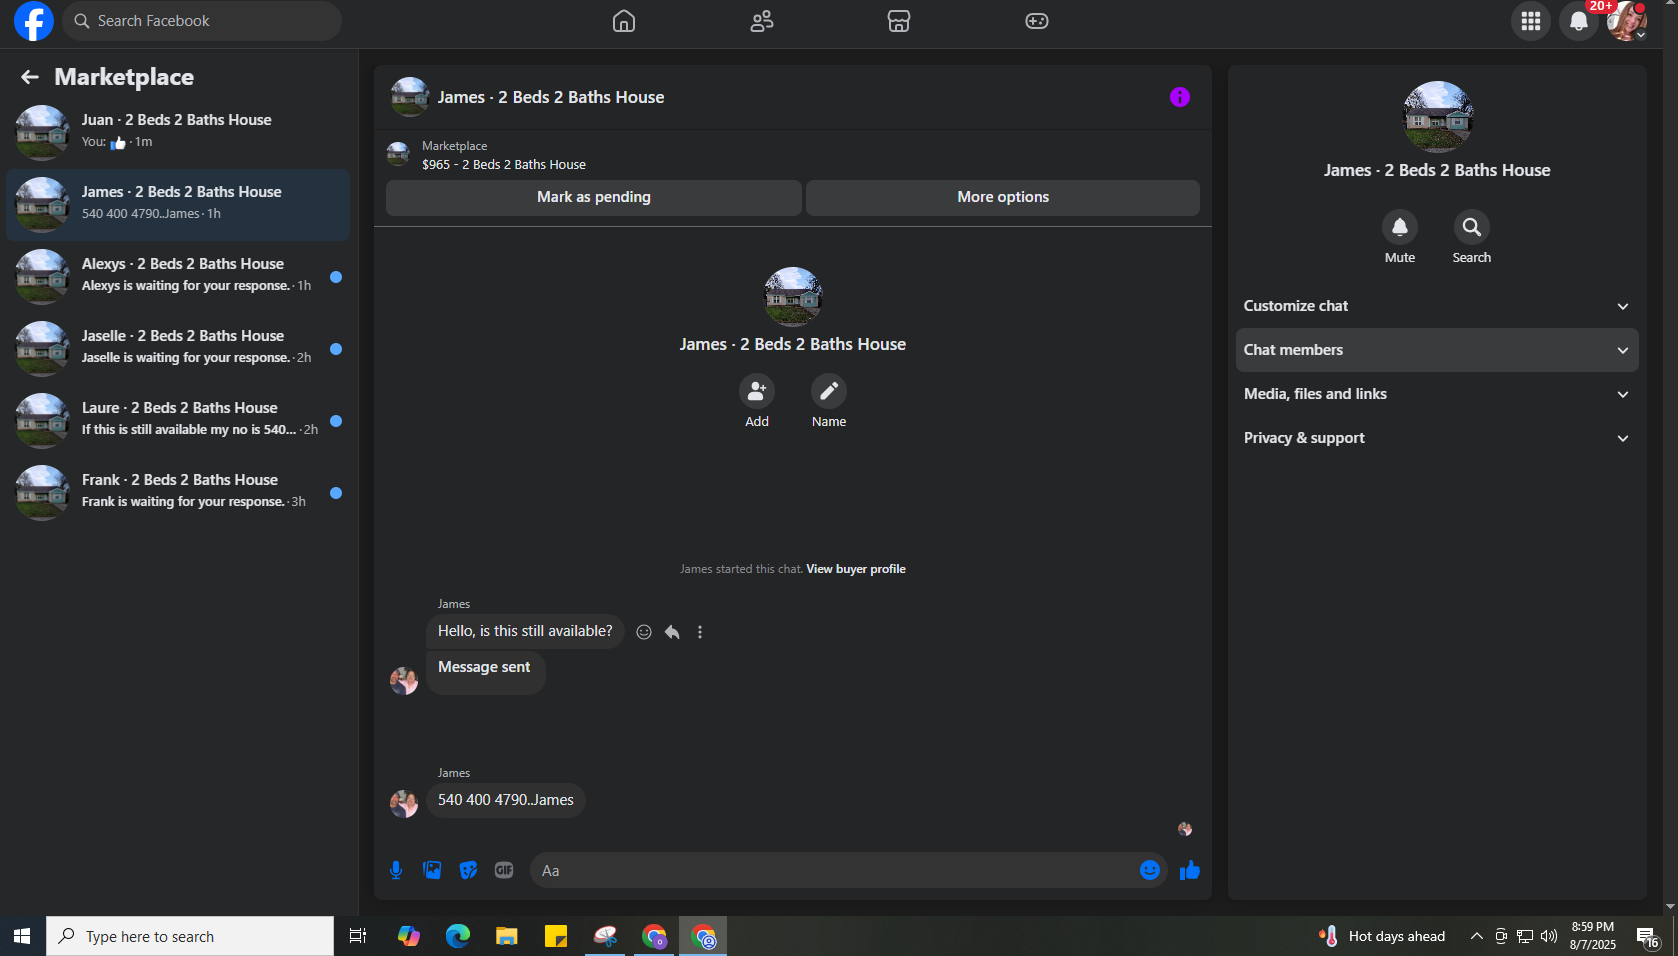Click the More options button
Screen dimensions: 1678x956
1003,198
